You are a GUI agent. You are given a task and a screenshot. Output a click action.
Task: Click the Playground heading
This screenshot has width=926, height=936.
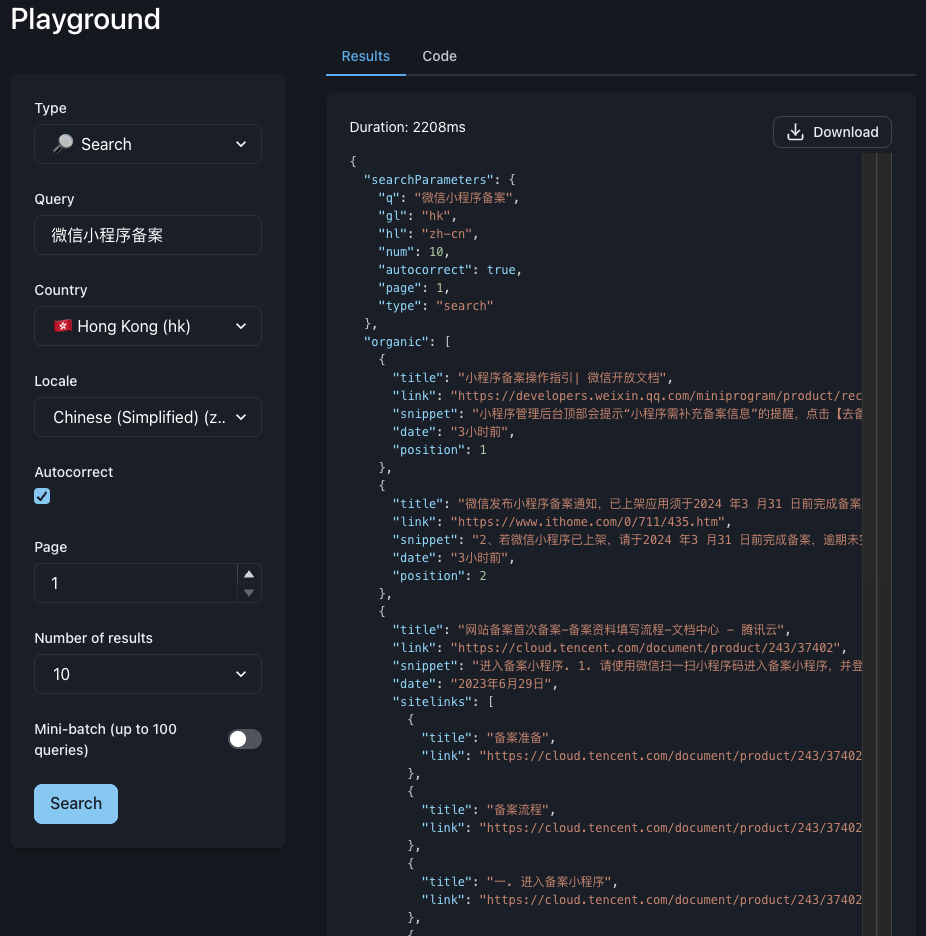tap(85, 19)
